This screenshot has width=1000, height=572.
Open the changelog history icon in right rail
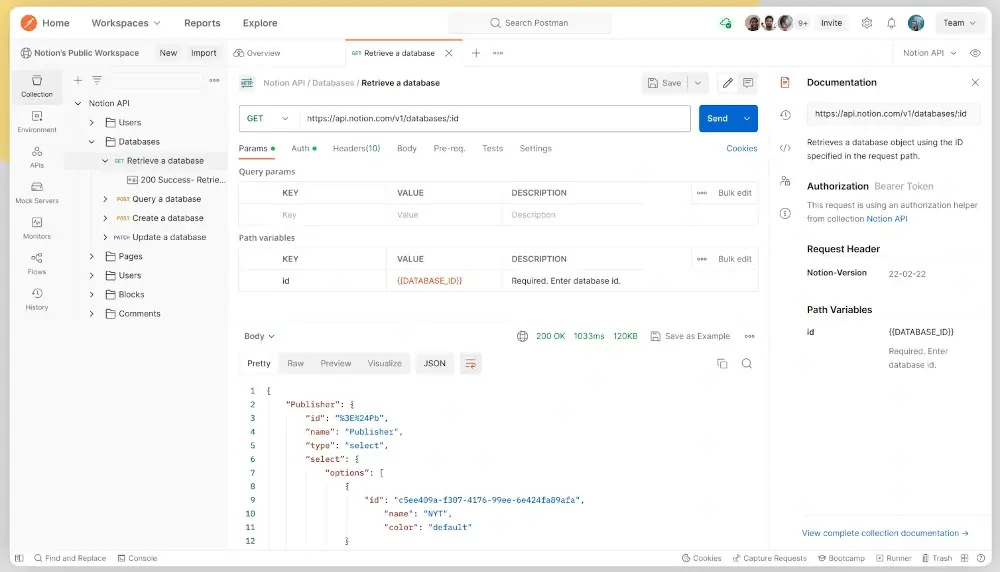tap(785, 115)
